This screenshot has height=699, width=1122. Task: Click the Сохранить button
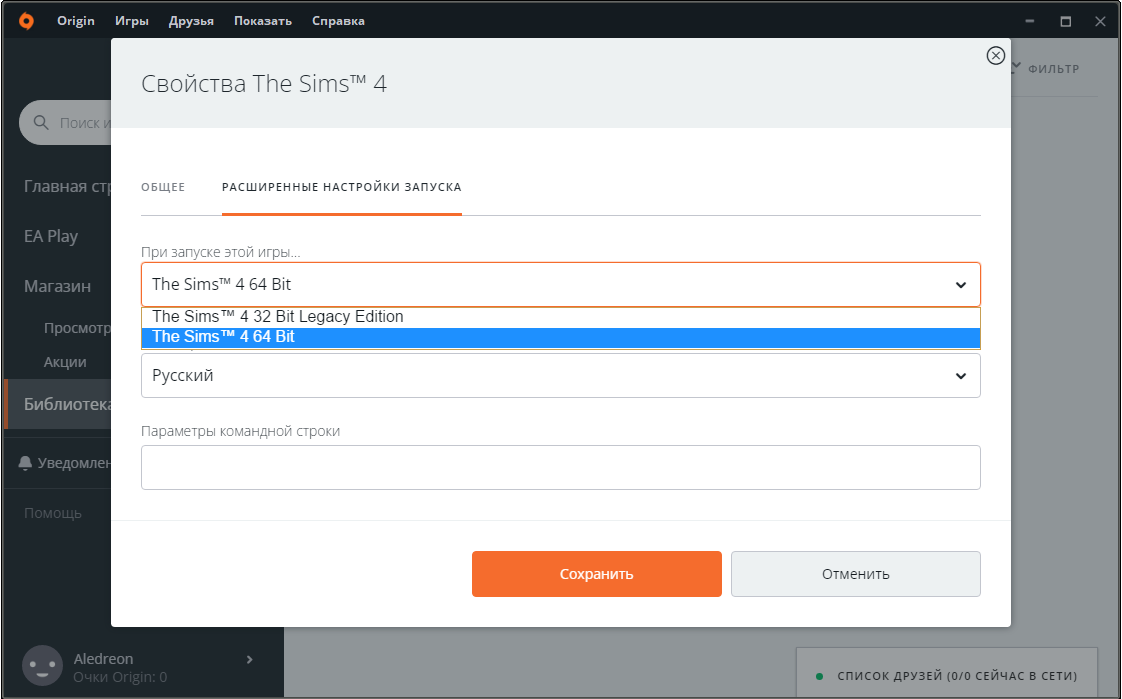pos(597,574)
